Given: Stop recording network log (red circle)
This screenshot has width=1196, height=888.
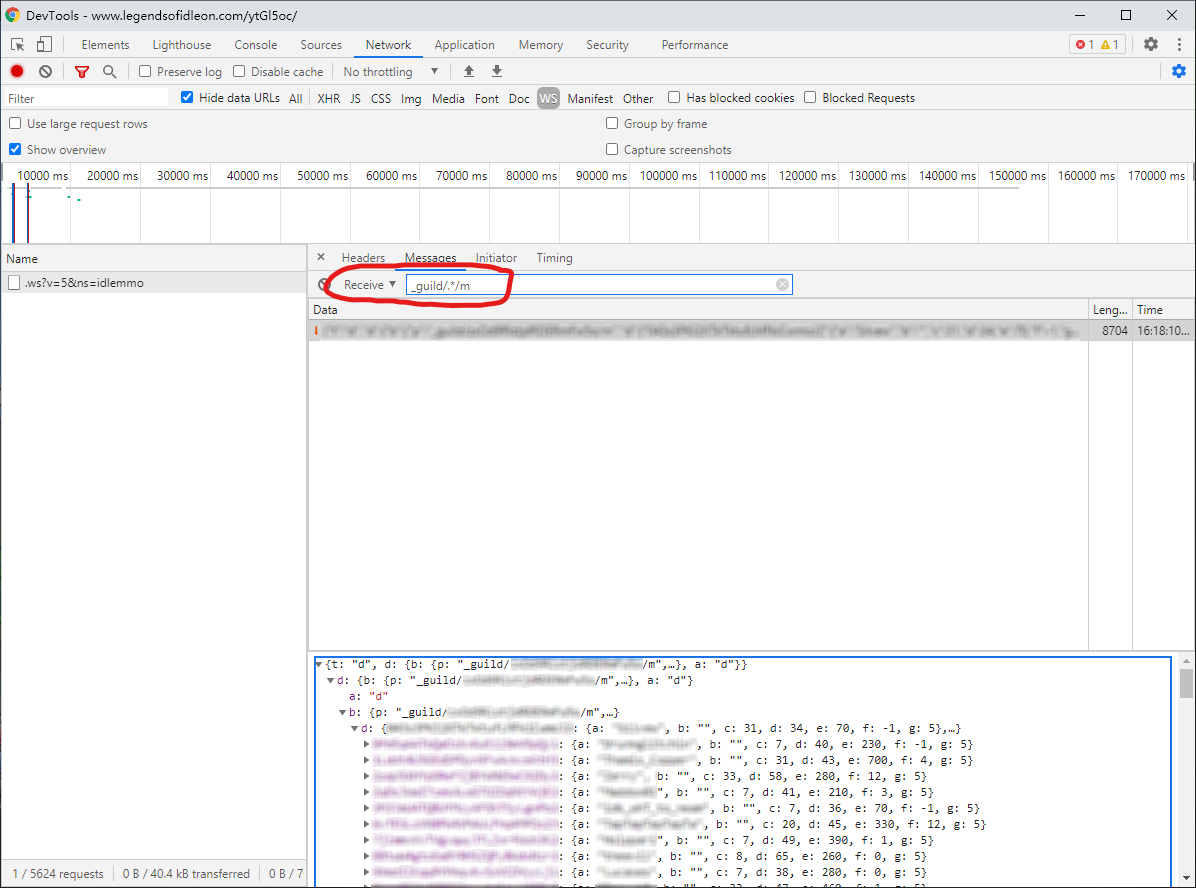Looking at the screenshot, I should point(17,71).
